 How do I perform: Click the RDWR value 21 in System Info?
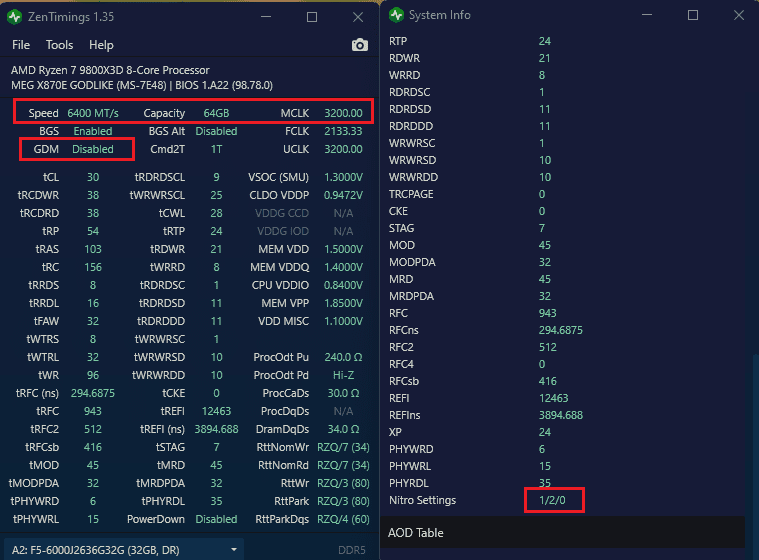pyautogui.click(x=545, y=58)
